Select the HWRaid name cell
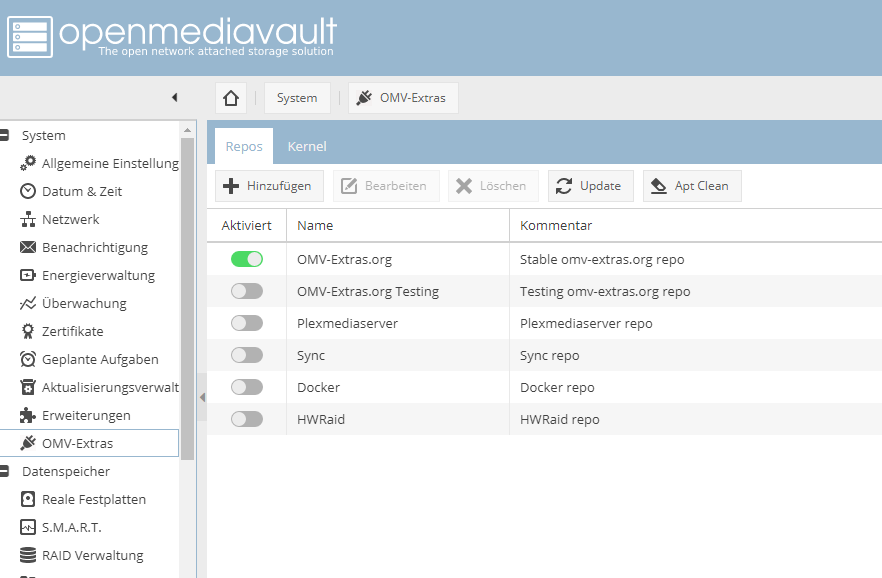This screenshot has height=578, width=882. pyautogui.click(x=398, y=419)
